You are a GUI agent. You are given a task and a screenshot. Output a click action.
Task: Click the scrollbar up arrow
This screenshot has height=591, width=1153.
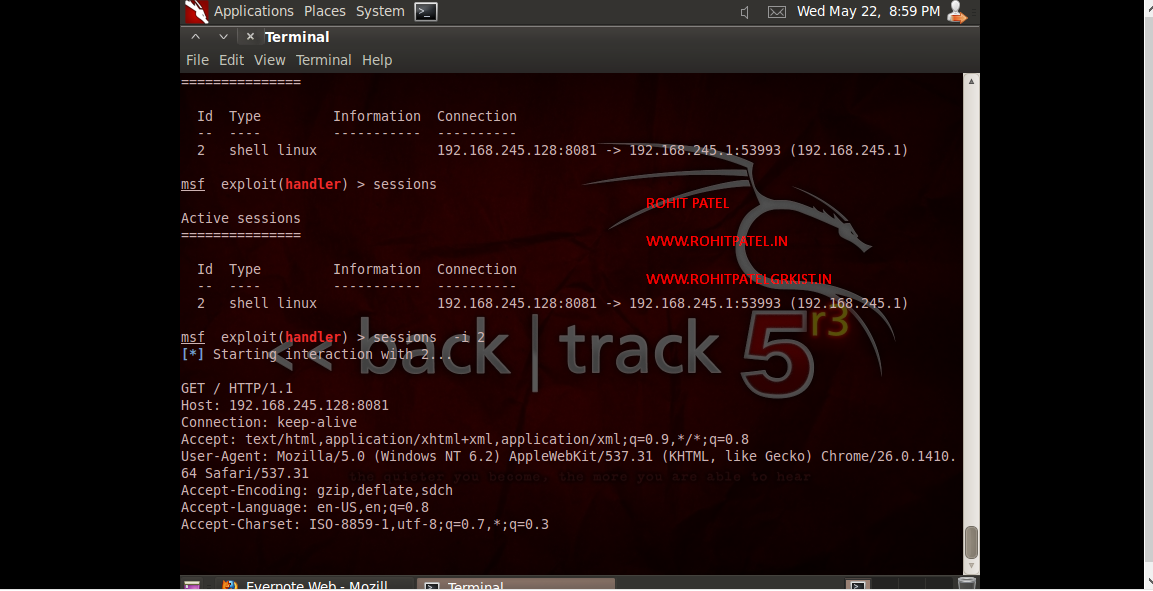coord(971,81)
